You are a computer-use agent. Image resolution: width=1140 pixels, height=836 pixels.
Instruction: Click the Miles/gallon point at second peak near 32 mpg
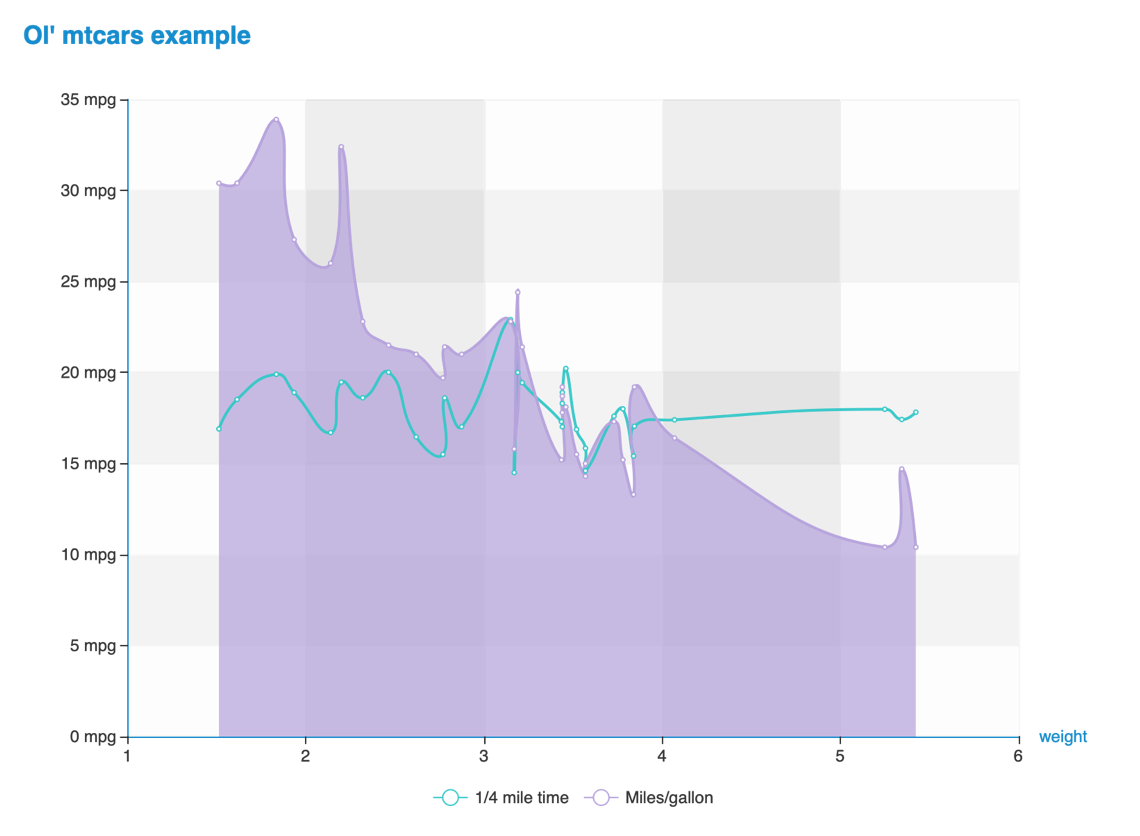(x=341, y=147)
